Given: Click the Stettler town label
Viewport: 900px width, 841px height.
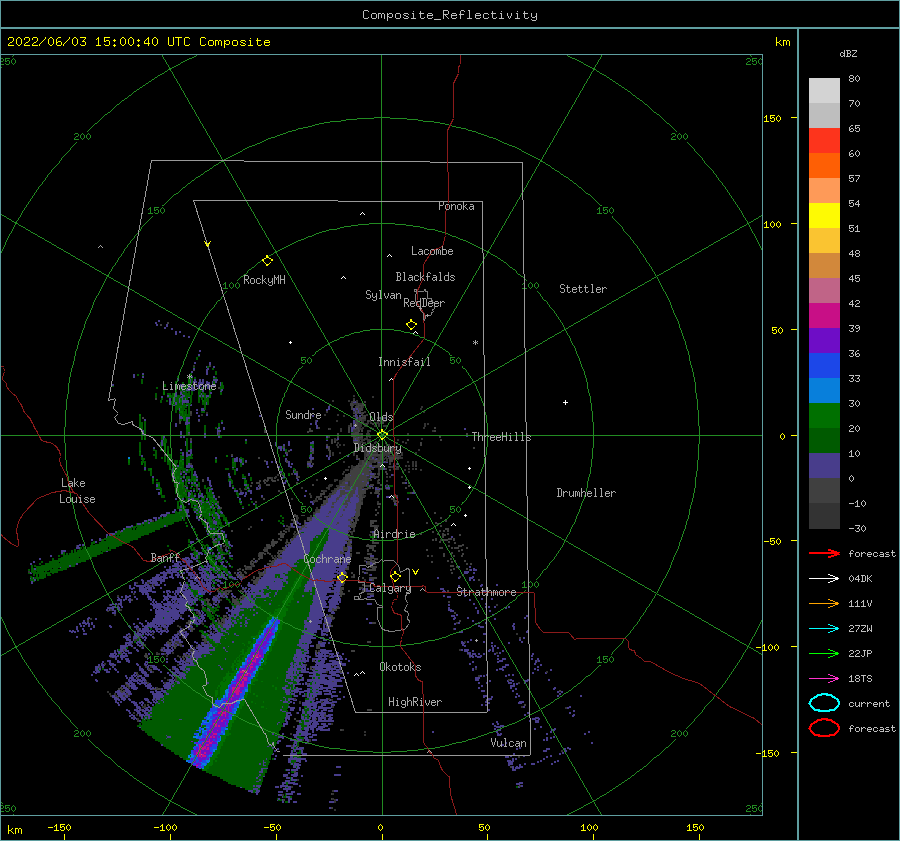Looking at the screenshot, I should point(583,289).
